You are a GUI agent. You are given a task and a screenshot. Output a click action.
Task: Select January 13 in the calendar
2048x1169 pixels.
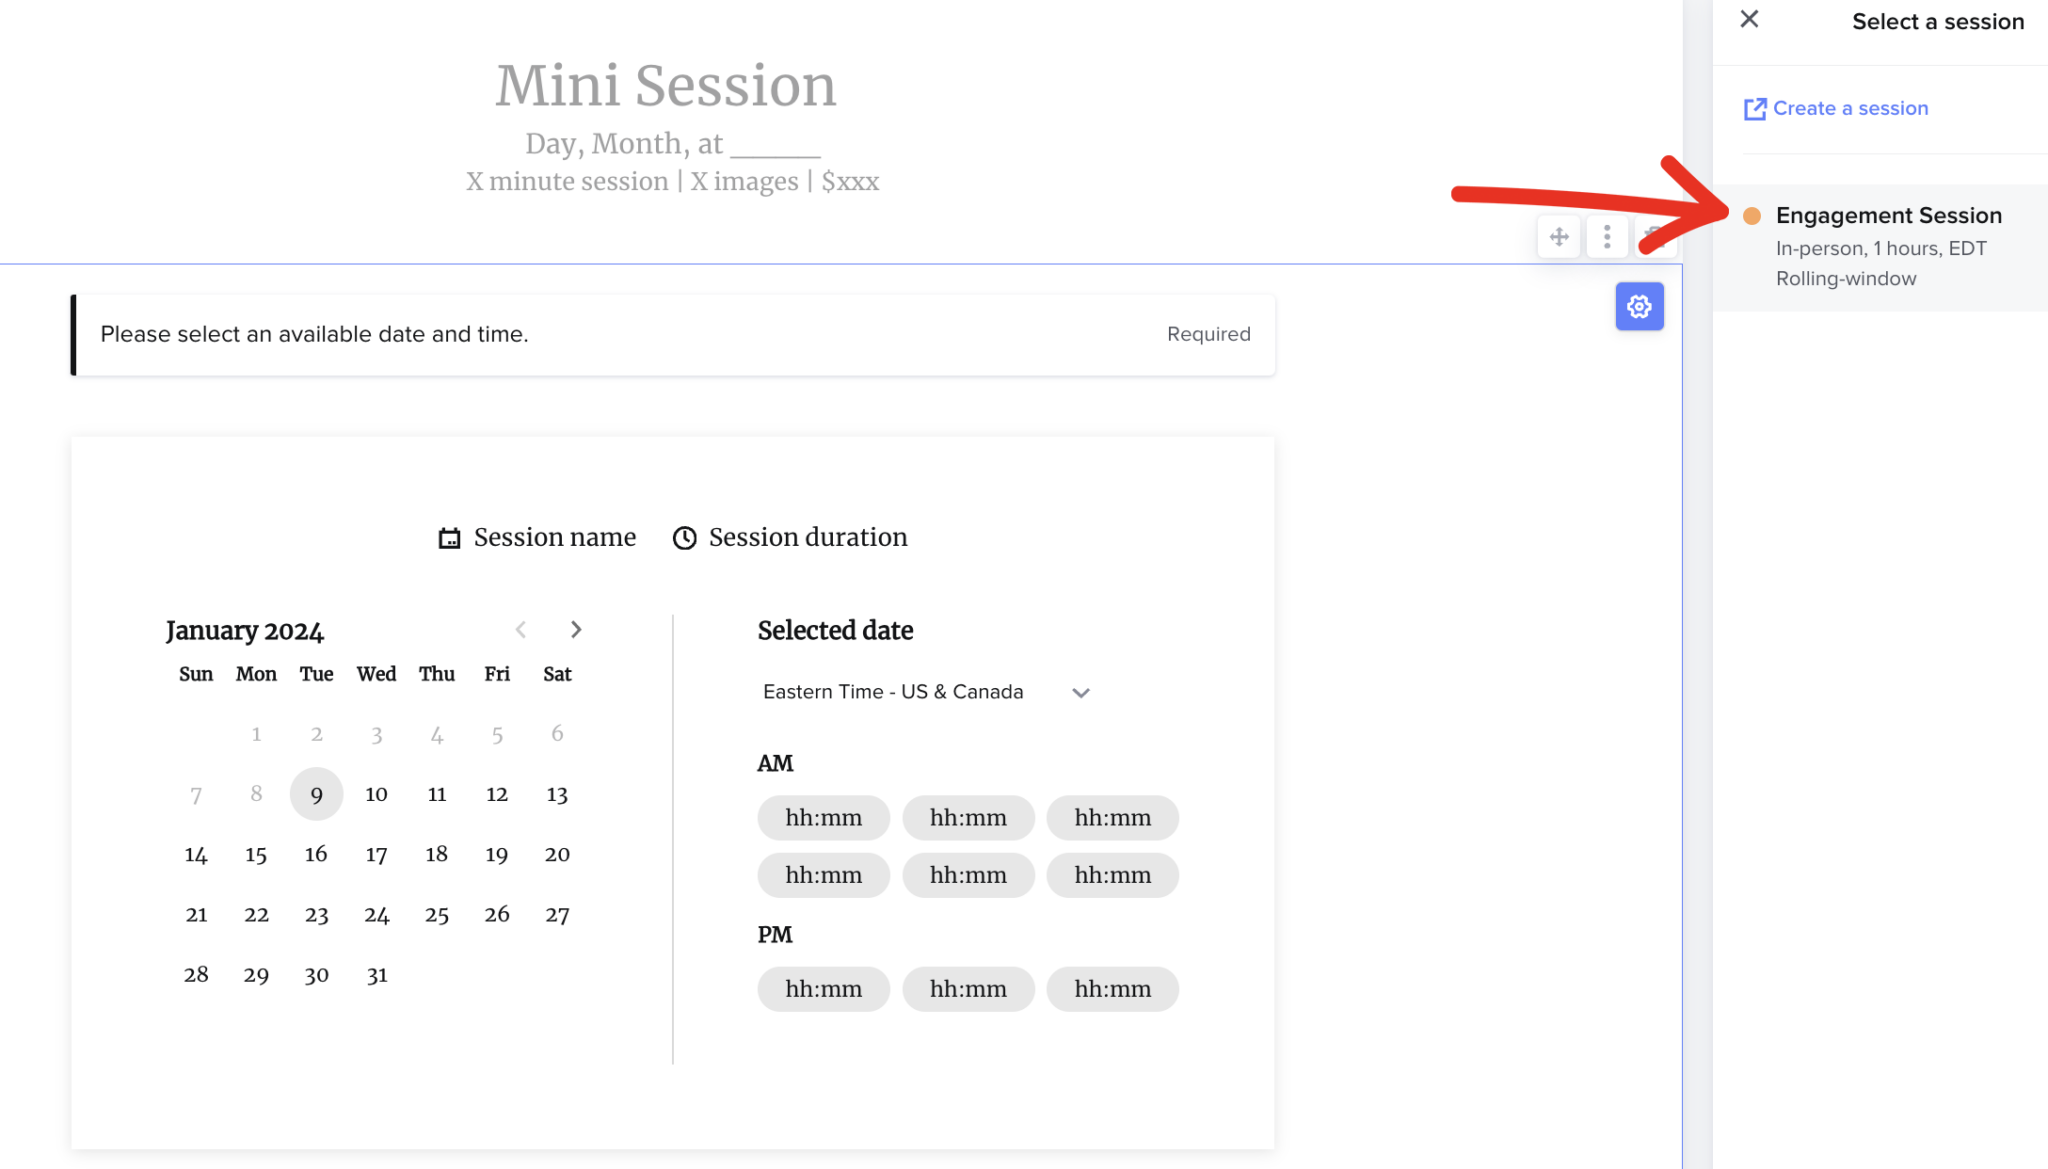(x=557, y=794)
